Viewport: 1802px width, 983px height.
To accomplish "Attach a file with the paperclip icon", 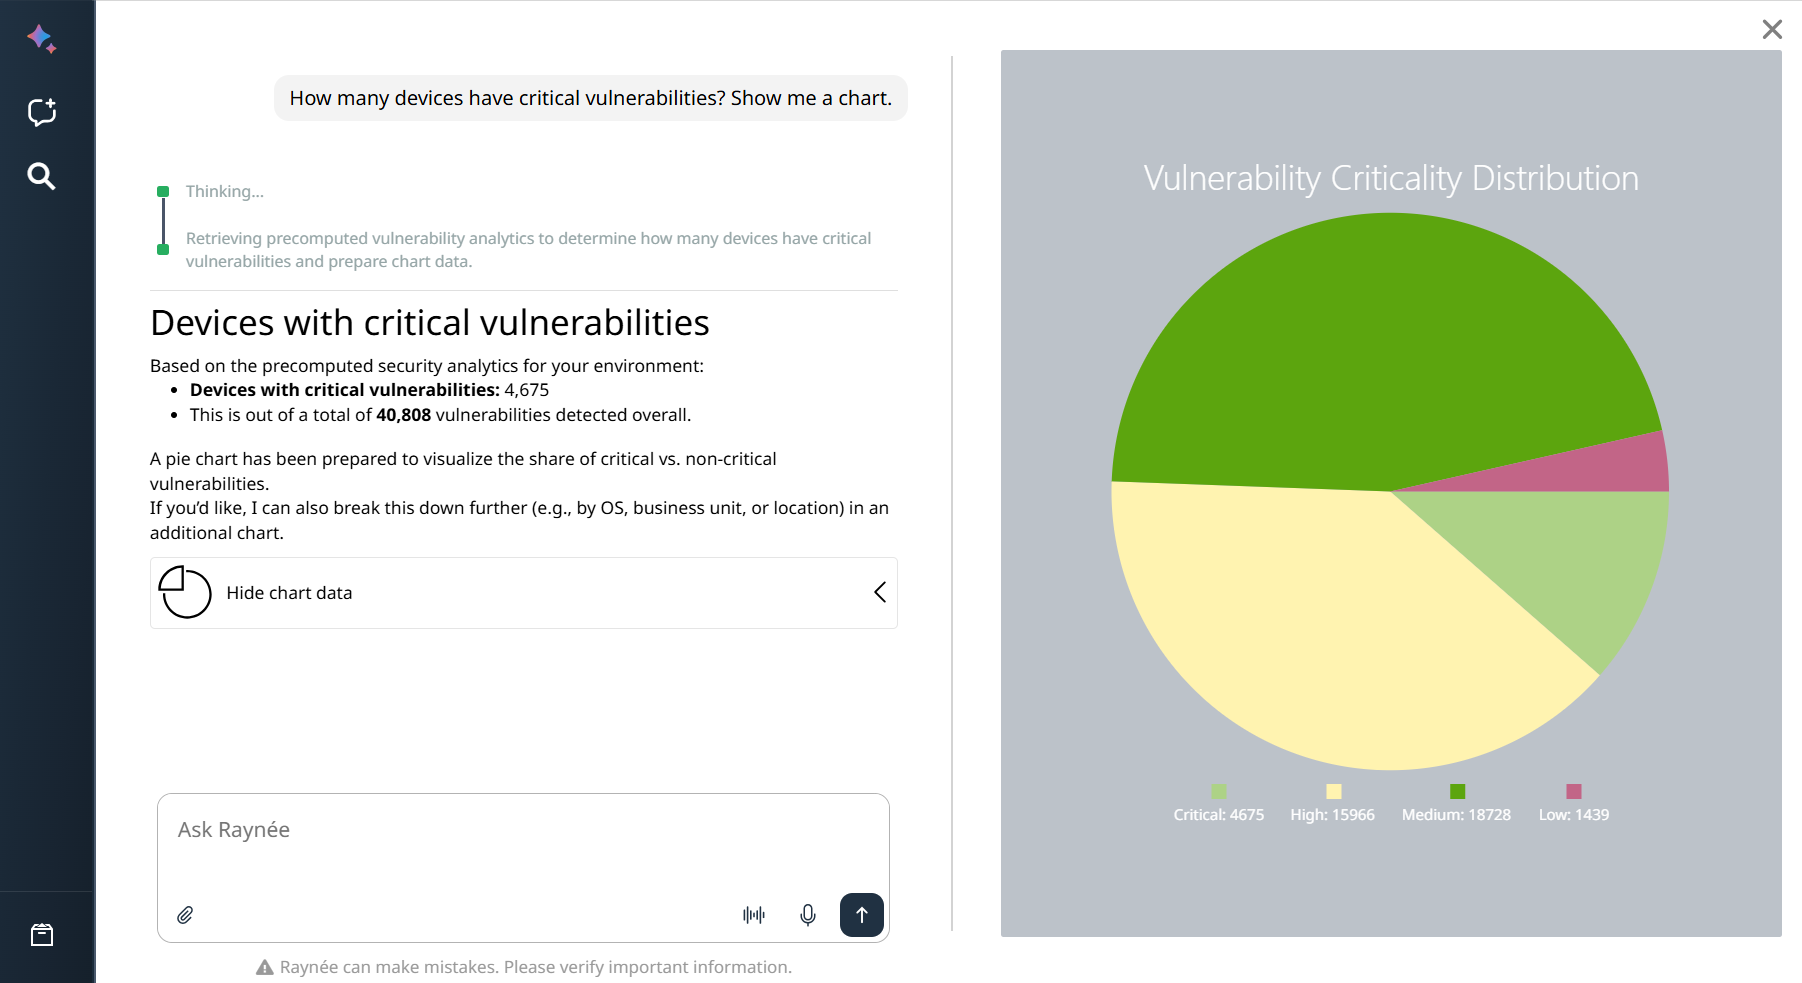I will point(184,914).
